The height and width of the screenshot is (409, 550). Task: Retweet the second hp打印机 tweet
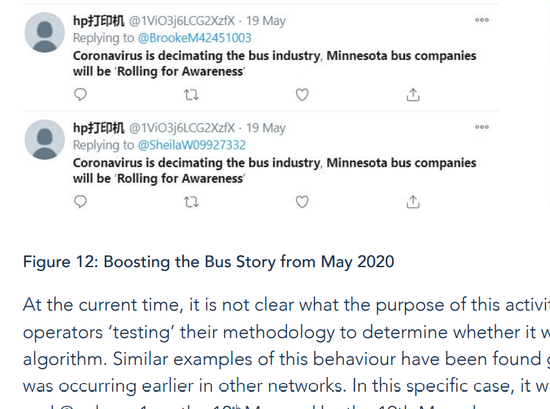(x=191, y=202)
